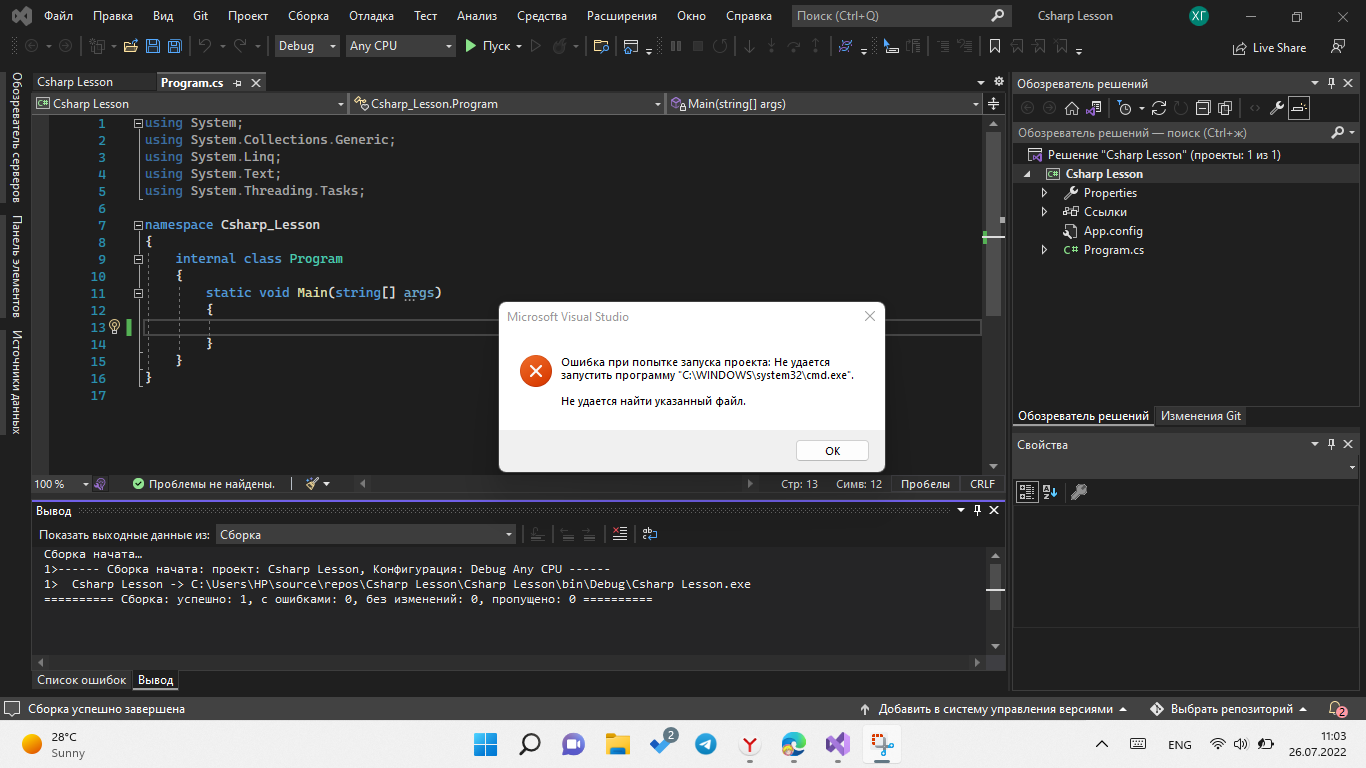Click the CRLF line ending indicator
Image resolution: width=1366 pixels, height=768 pixels.
(x=982, y=483)
